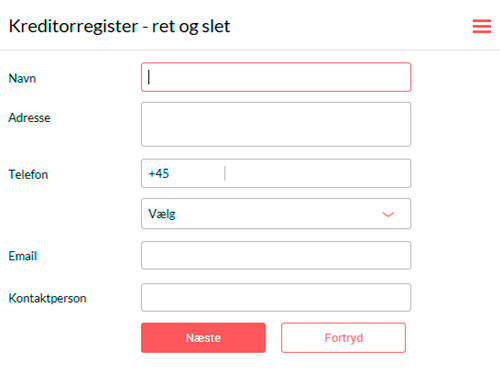Click the Kontaktperson input field

[276, 297]
